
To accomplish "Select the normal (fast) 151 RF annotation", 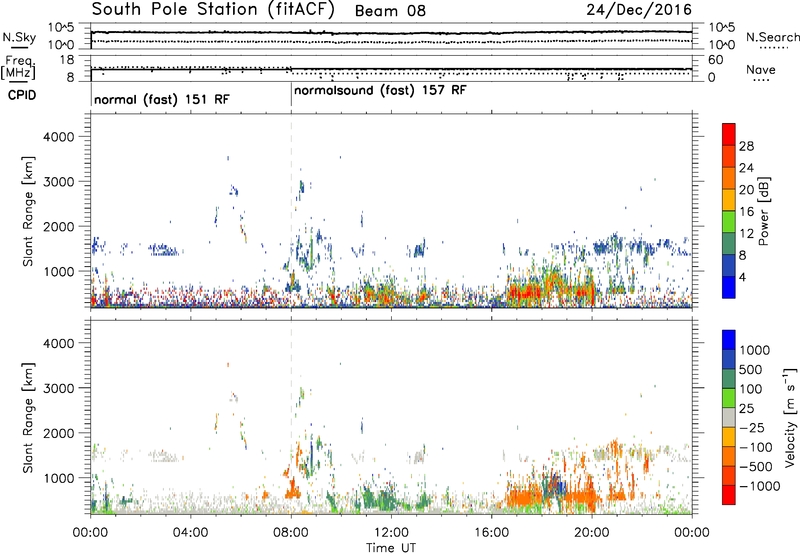I will click(x=162, y=99).
